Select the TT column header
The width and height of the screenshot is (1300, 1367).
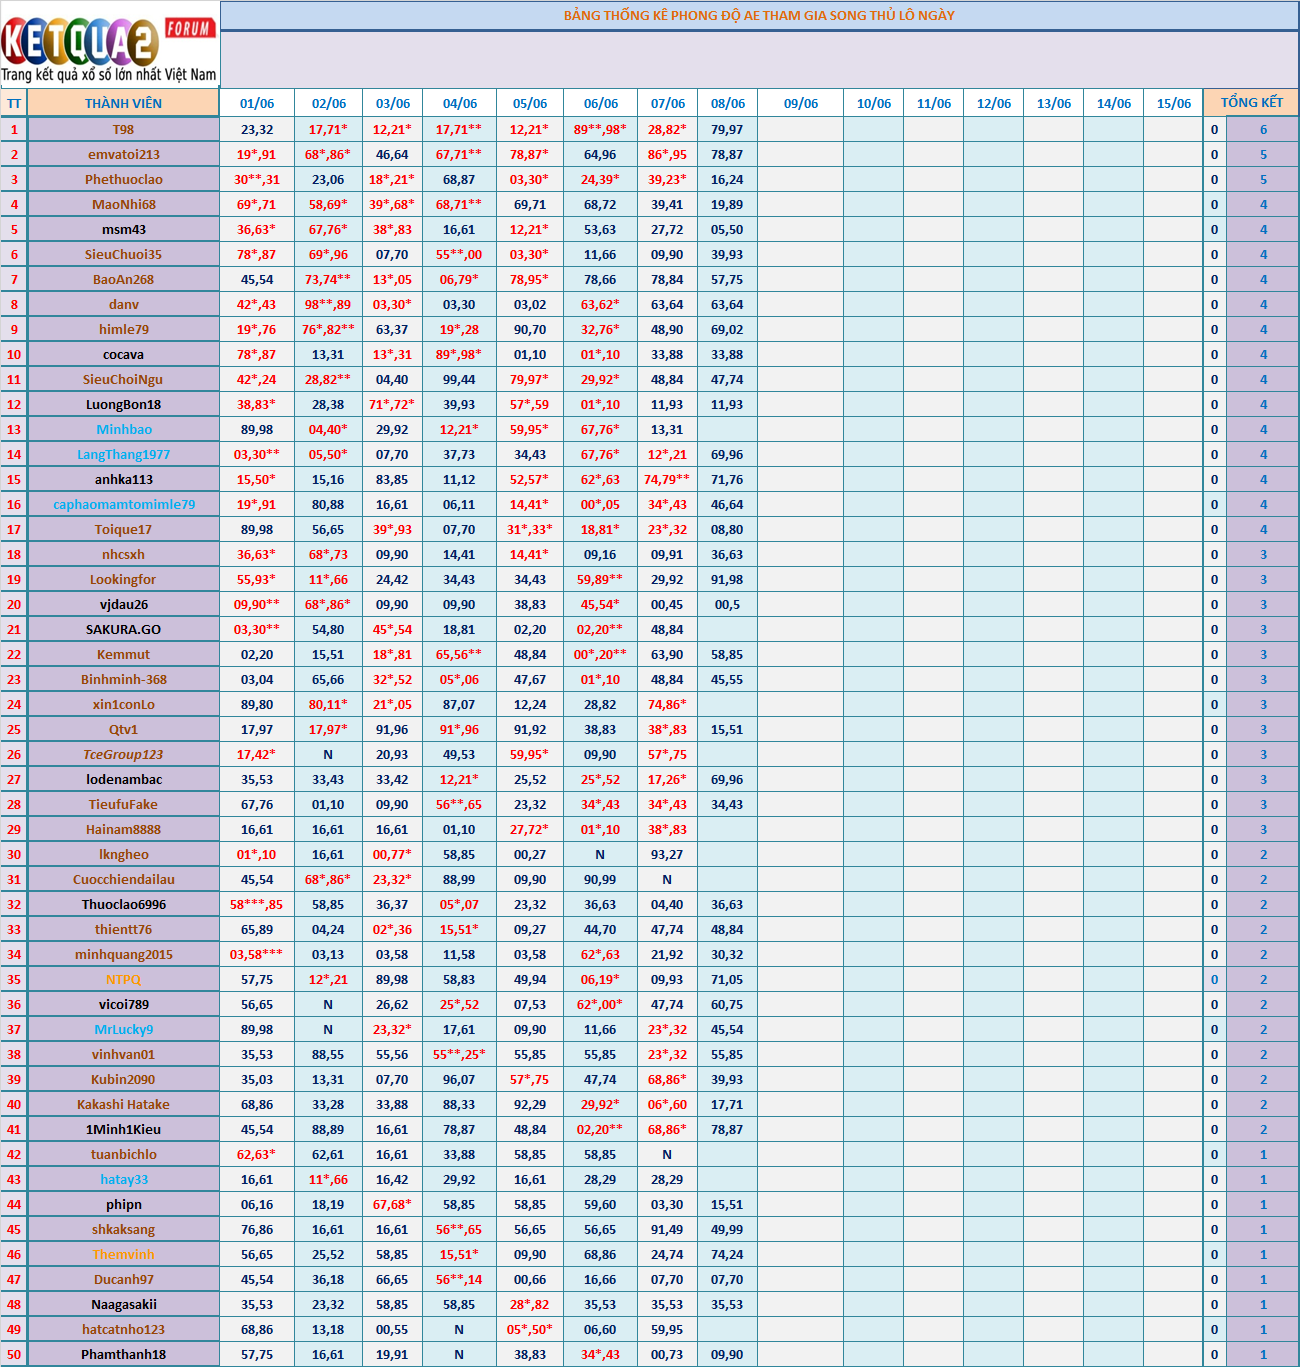[14, 103]
